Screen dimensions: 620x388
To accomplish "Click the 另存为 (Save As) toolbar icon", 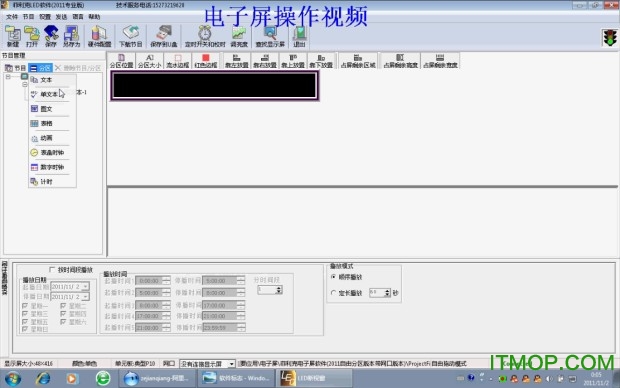I will click(x=72, y=36).
